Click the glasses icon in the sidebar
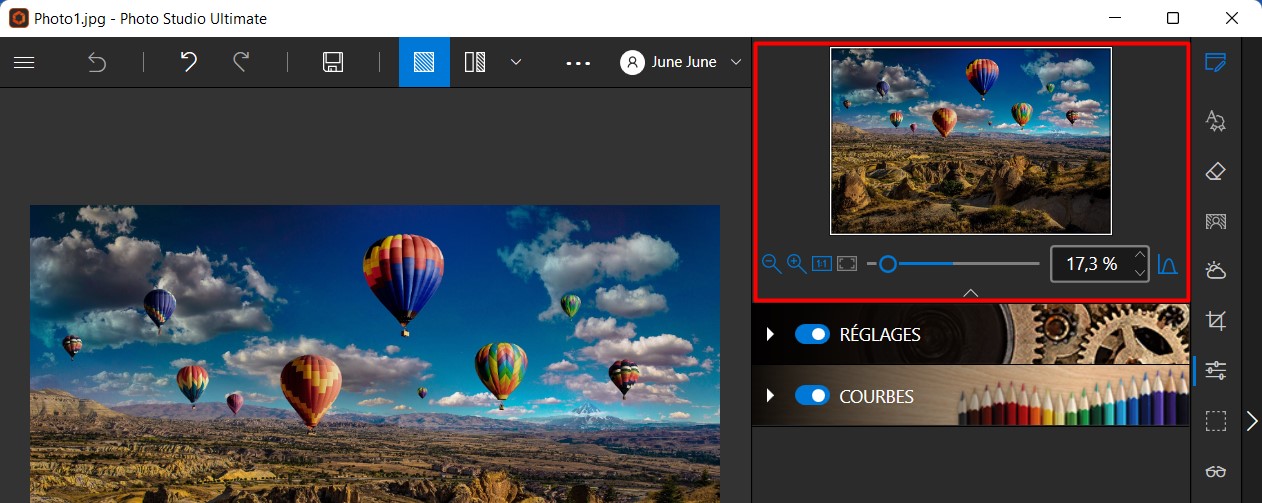The height and width of the screenshot is (503, 1262). click(x=1216, y=471)
